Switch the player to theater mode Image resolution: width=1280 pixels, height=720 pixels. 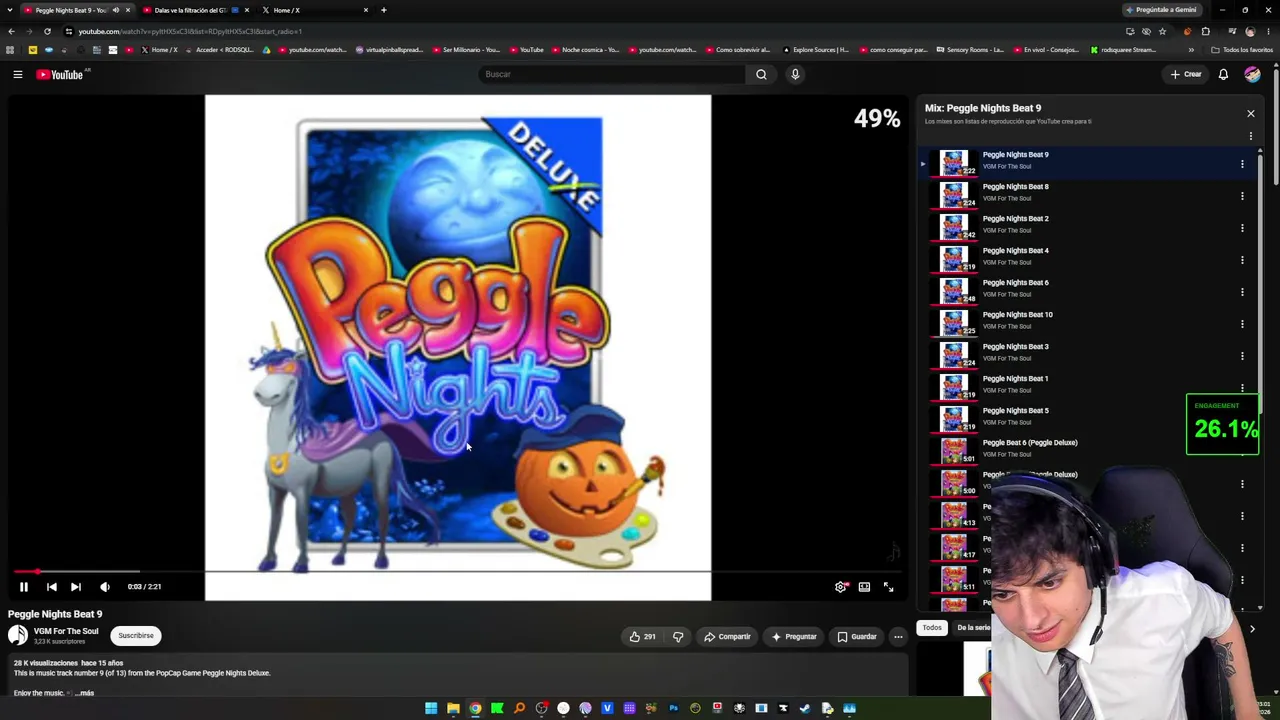tap(864, 587)
